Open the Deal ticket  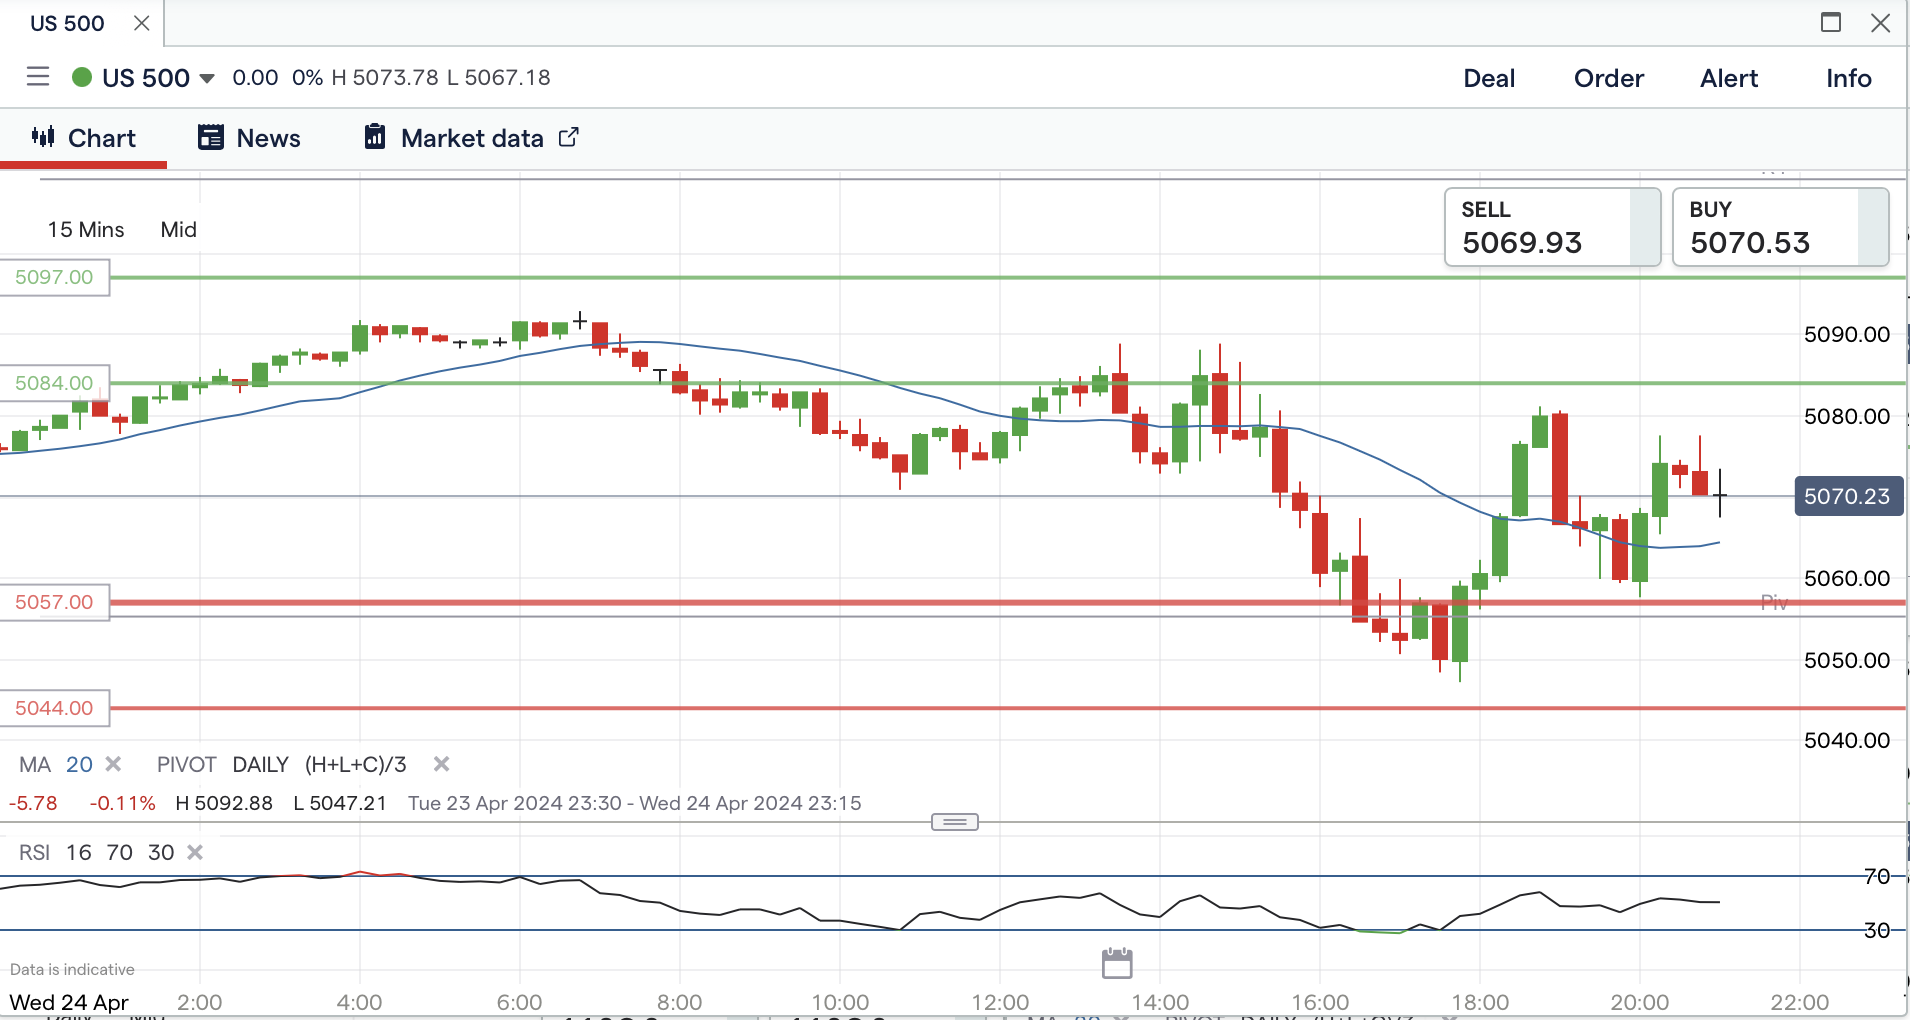[1489, 78]
